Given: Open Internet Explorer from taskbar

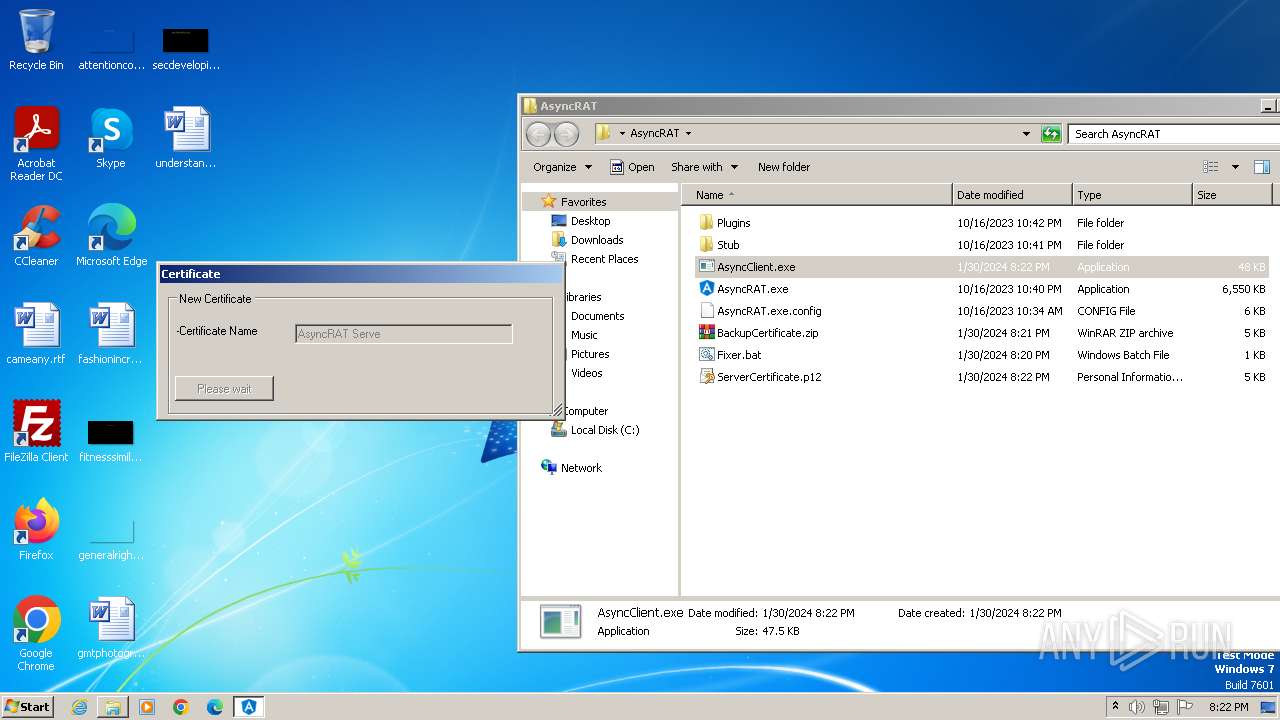Looking at the screenshot, I should point(79,707).
